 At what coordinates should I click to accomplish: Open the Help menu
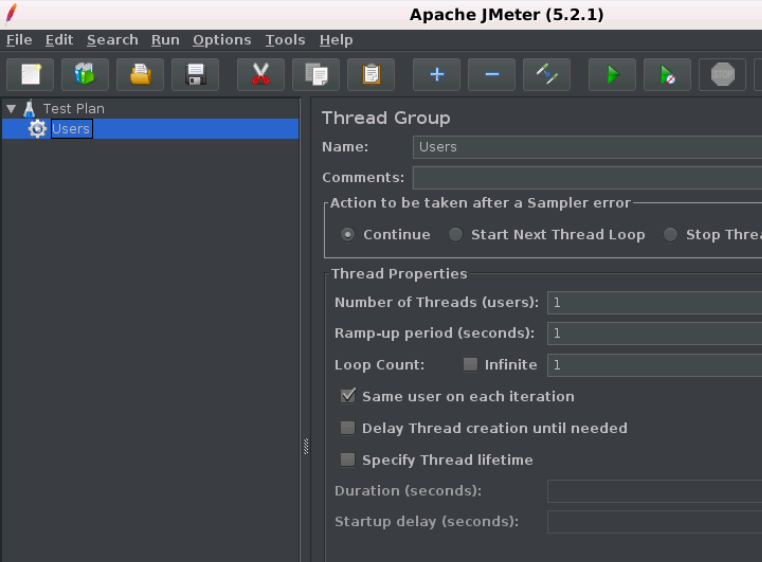336,40
